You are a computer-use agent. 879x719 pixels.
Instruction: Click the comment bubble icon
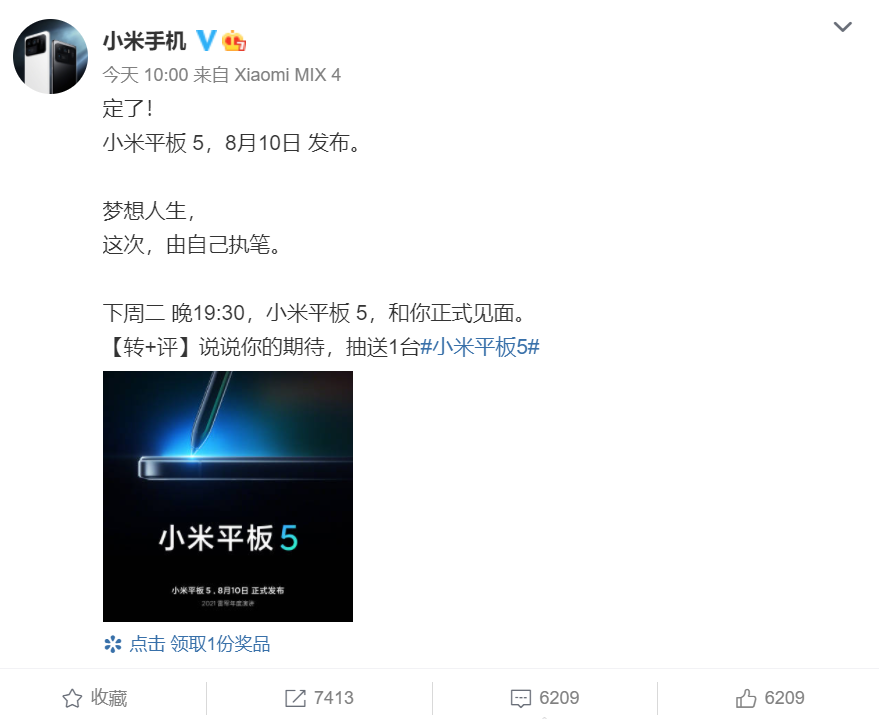point(521,698)
